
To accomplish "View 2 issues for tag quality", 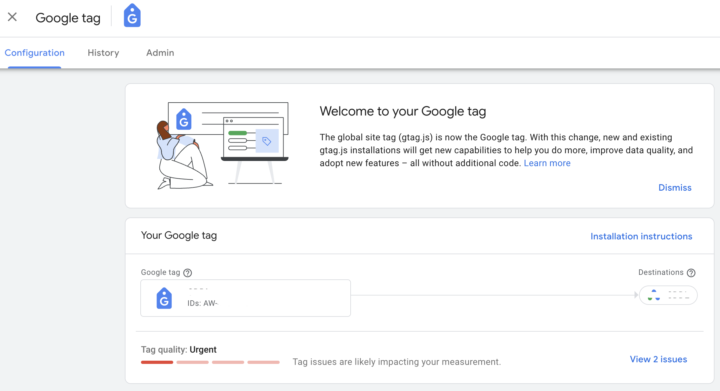I will coord(658,359).
